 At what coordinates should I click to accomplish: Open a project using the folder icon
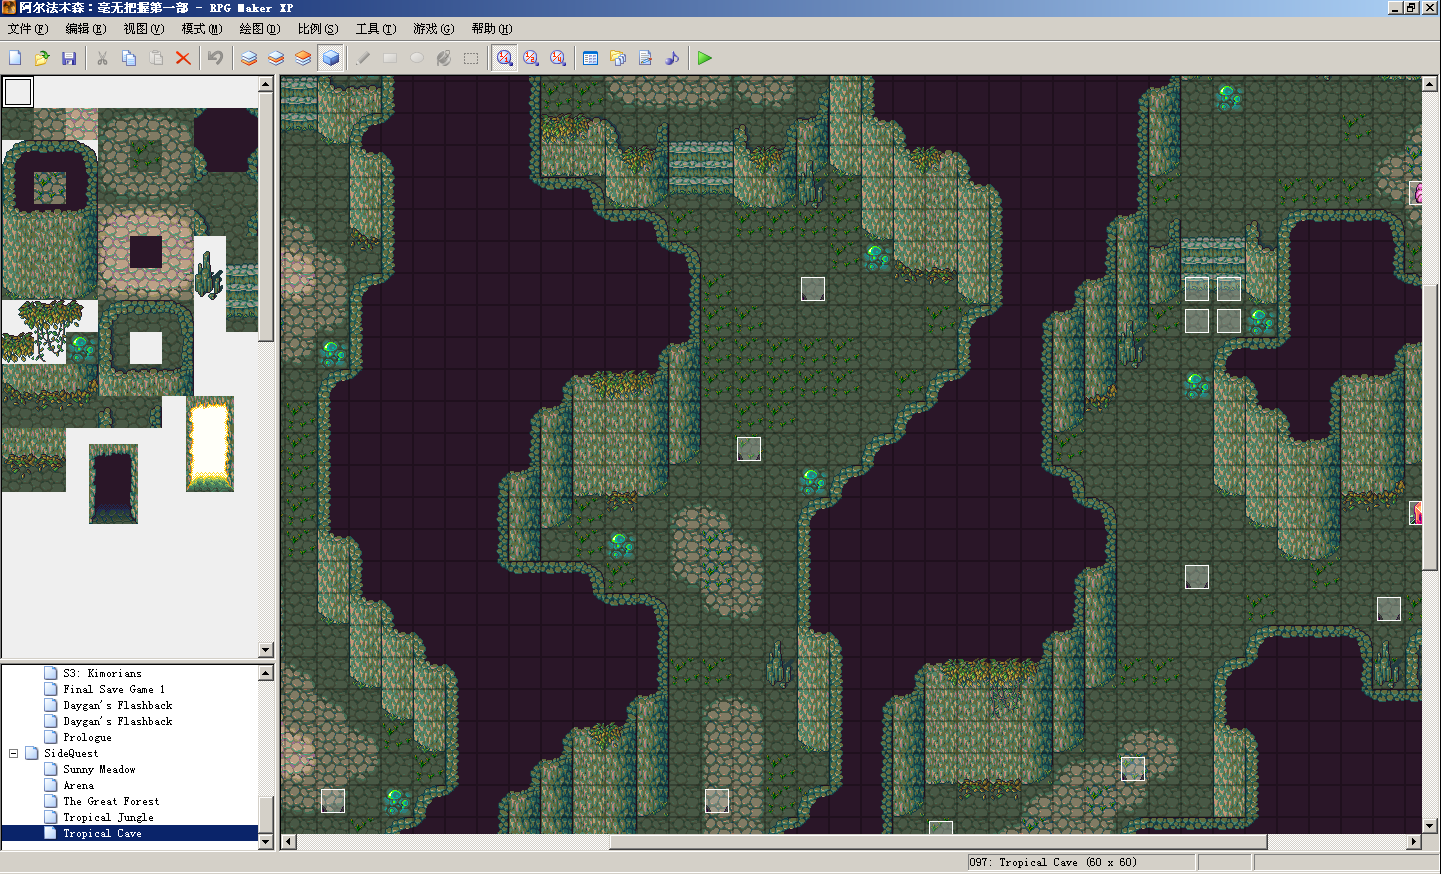[42, 58]
